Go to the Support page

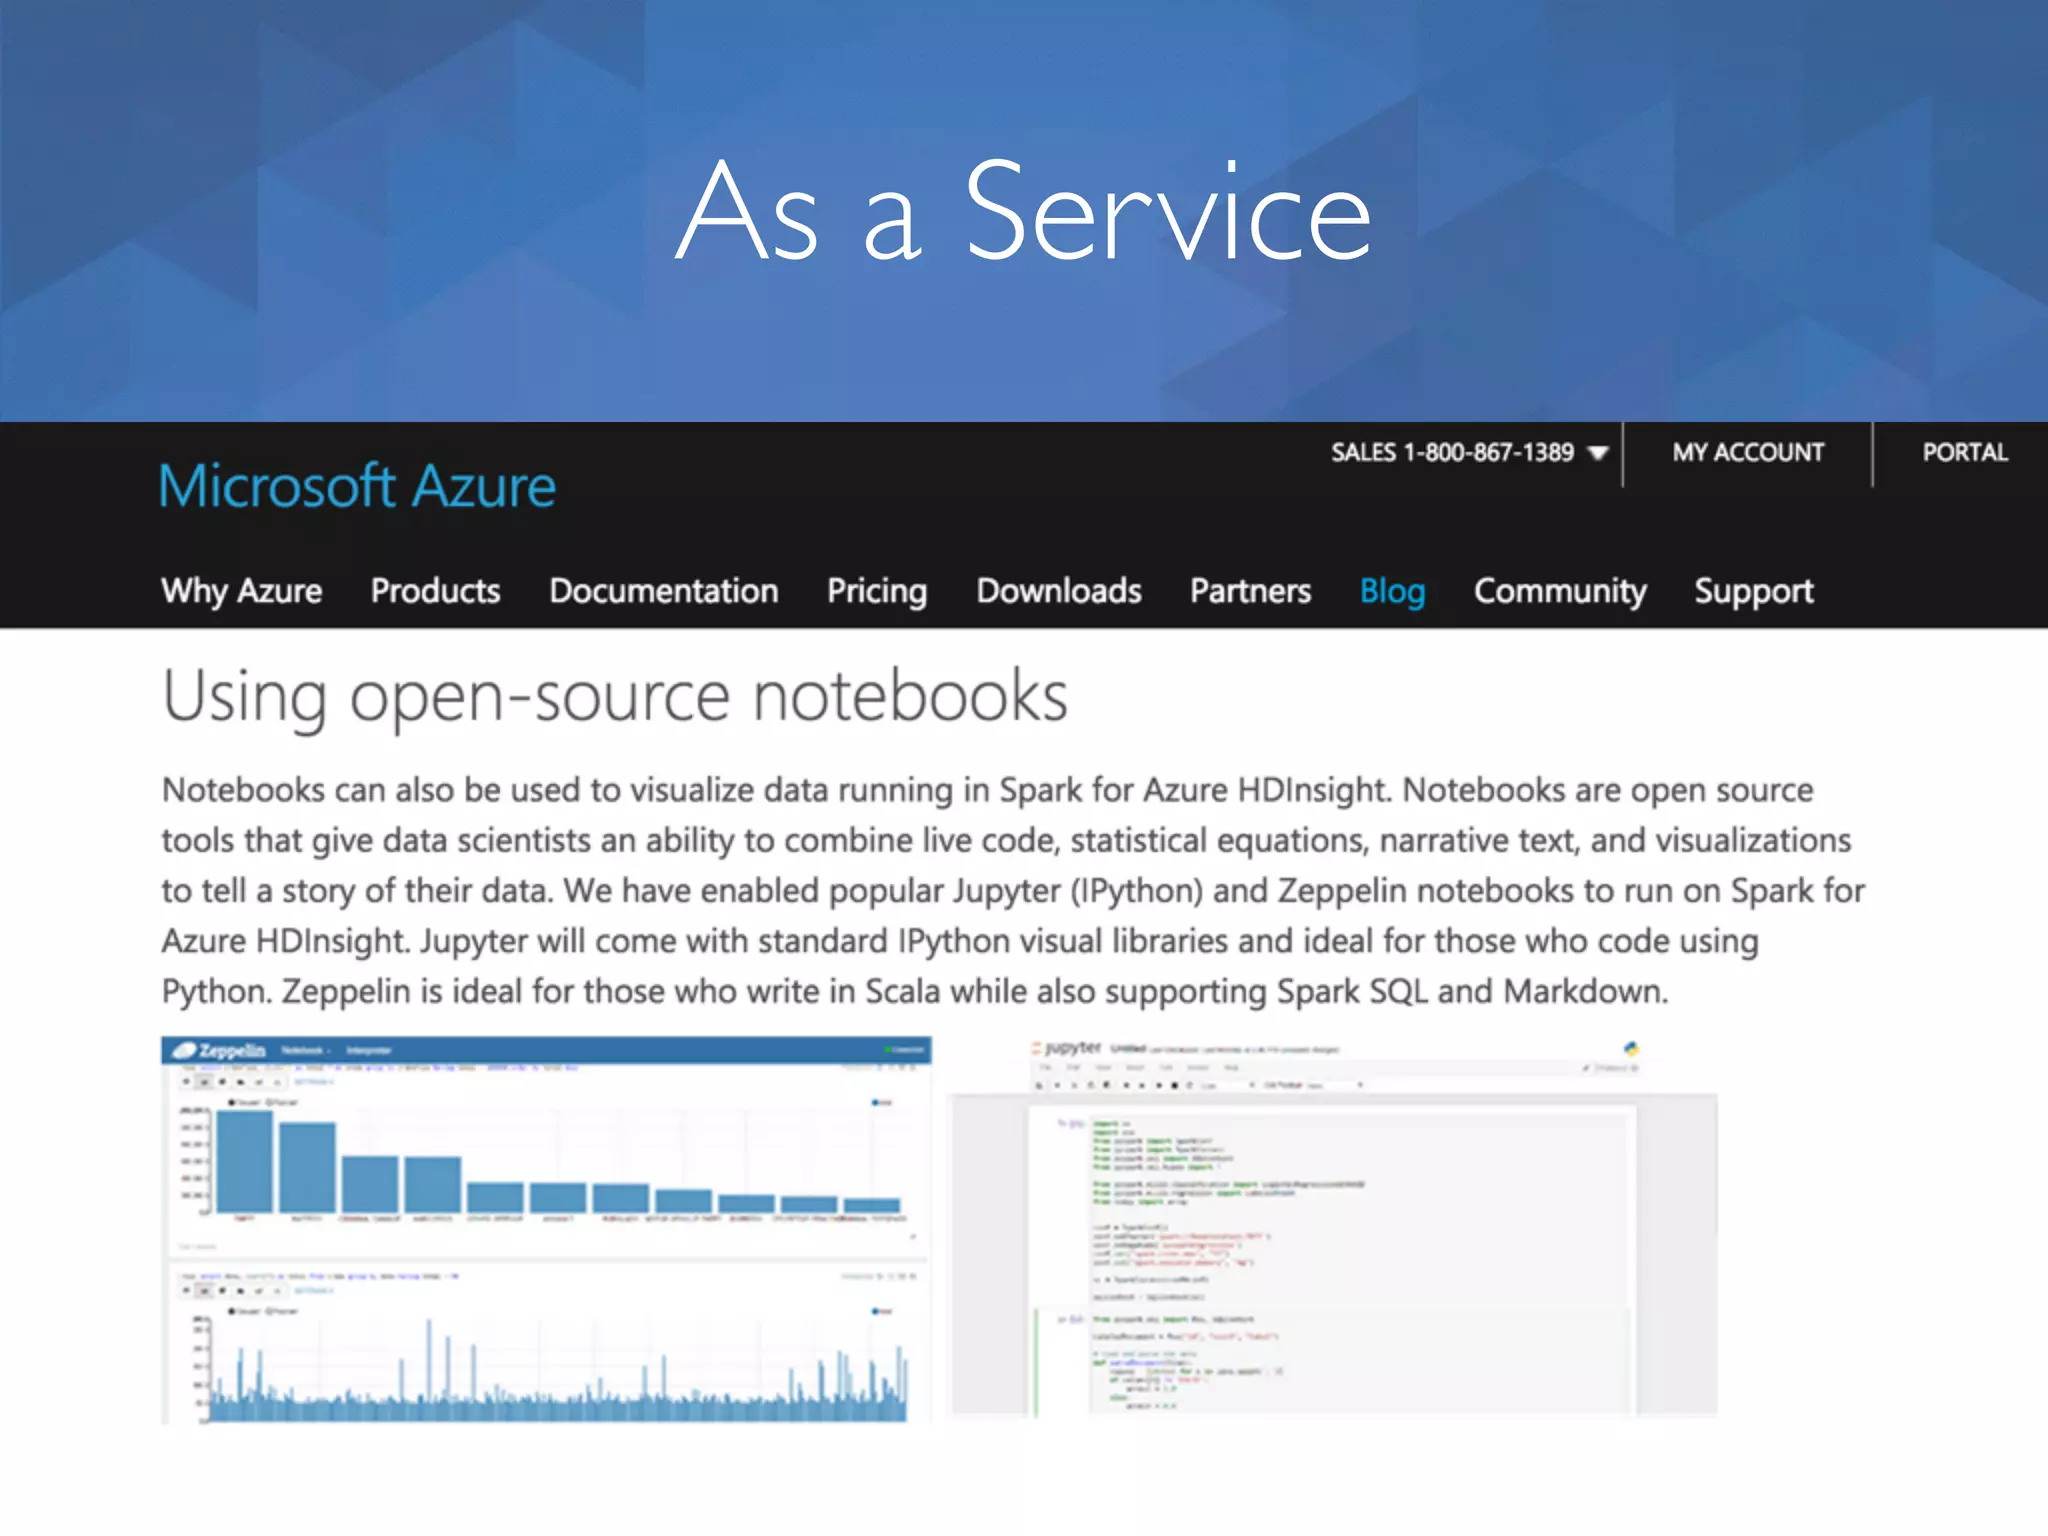coord(1753,591)
